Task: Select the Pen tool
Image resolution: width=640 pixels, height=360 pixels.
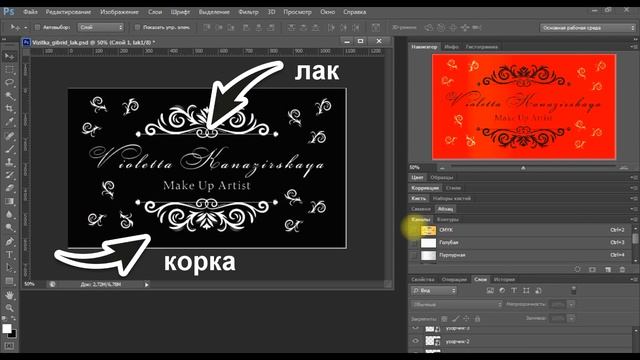Action: click(x=9, y=242)
